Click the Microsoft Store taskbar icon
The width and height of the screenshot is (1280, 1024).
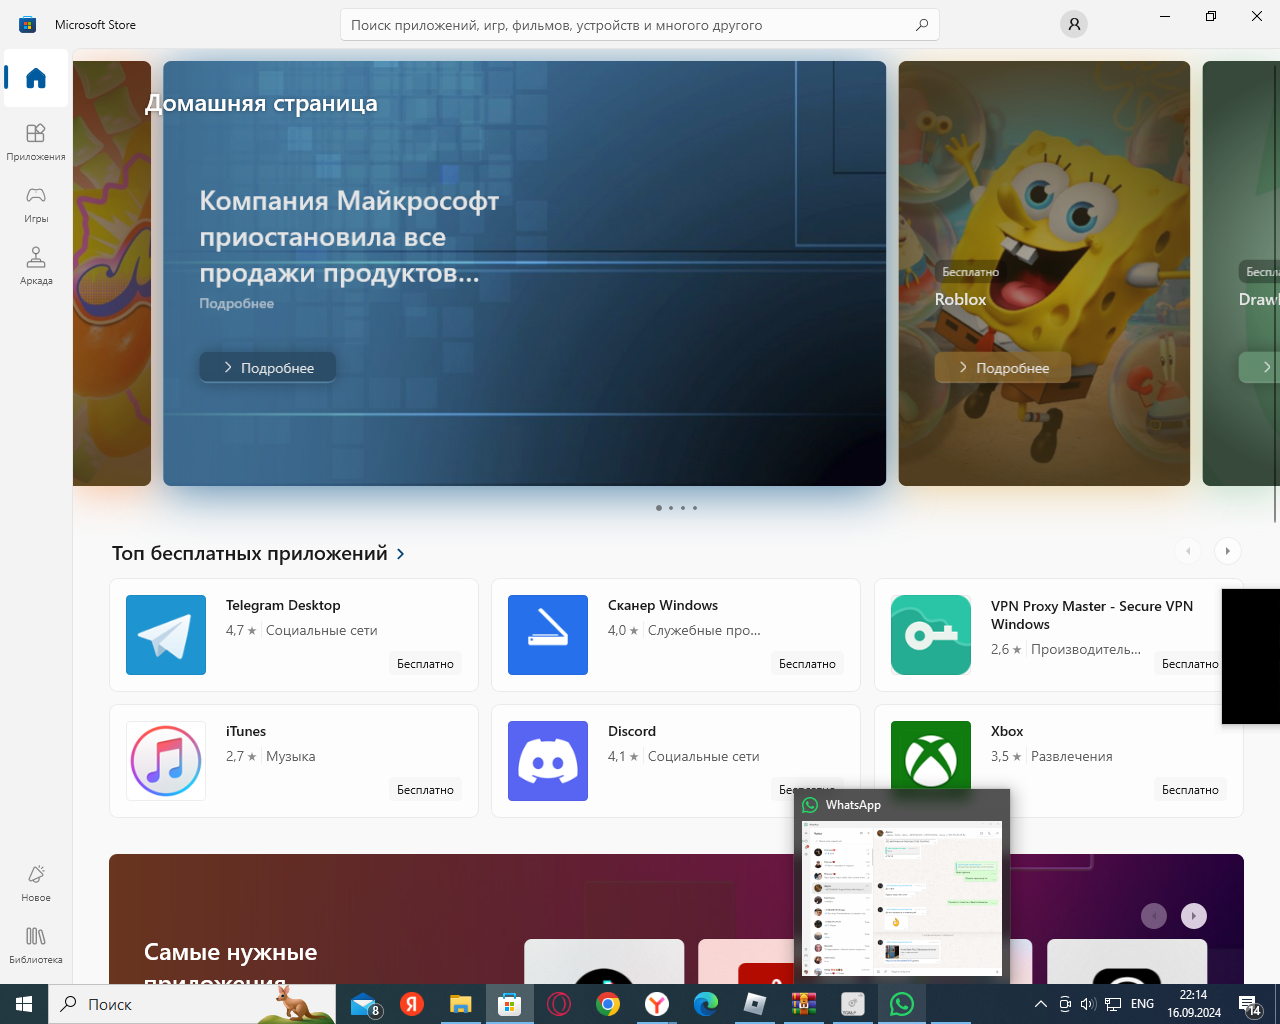(x=510, y=1004)
